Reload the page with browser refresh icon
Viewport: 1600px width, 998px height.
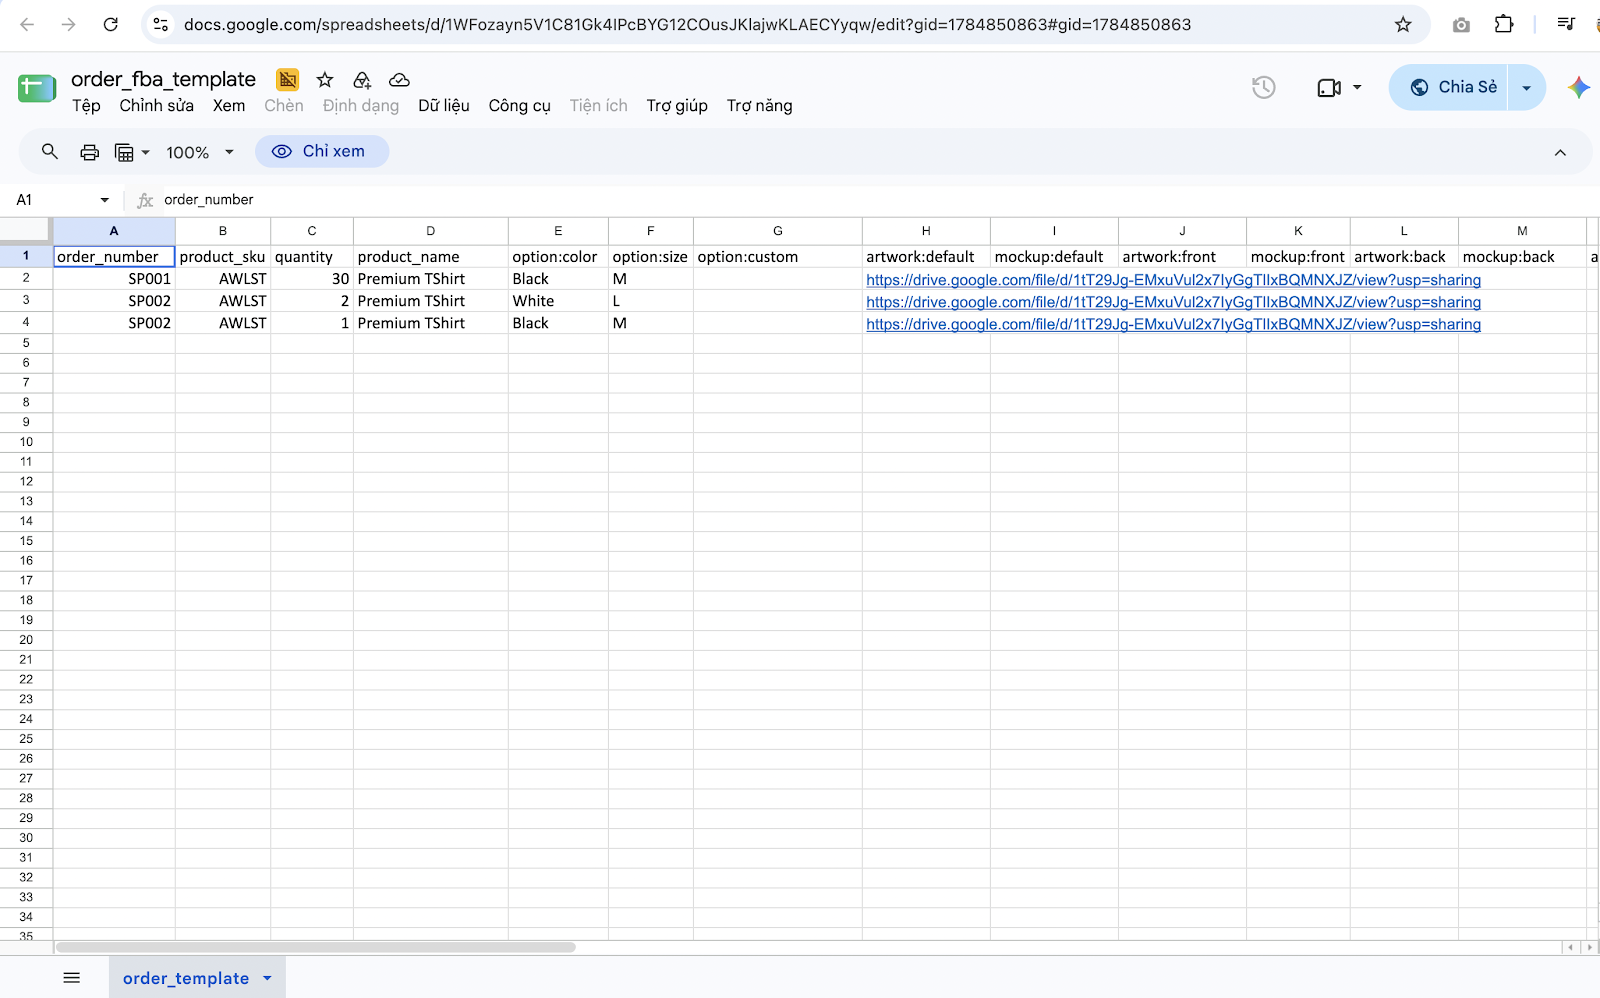(x=111, y=24)
